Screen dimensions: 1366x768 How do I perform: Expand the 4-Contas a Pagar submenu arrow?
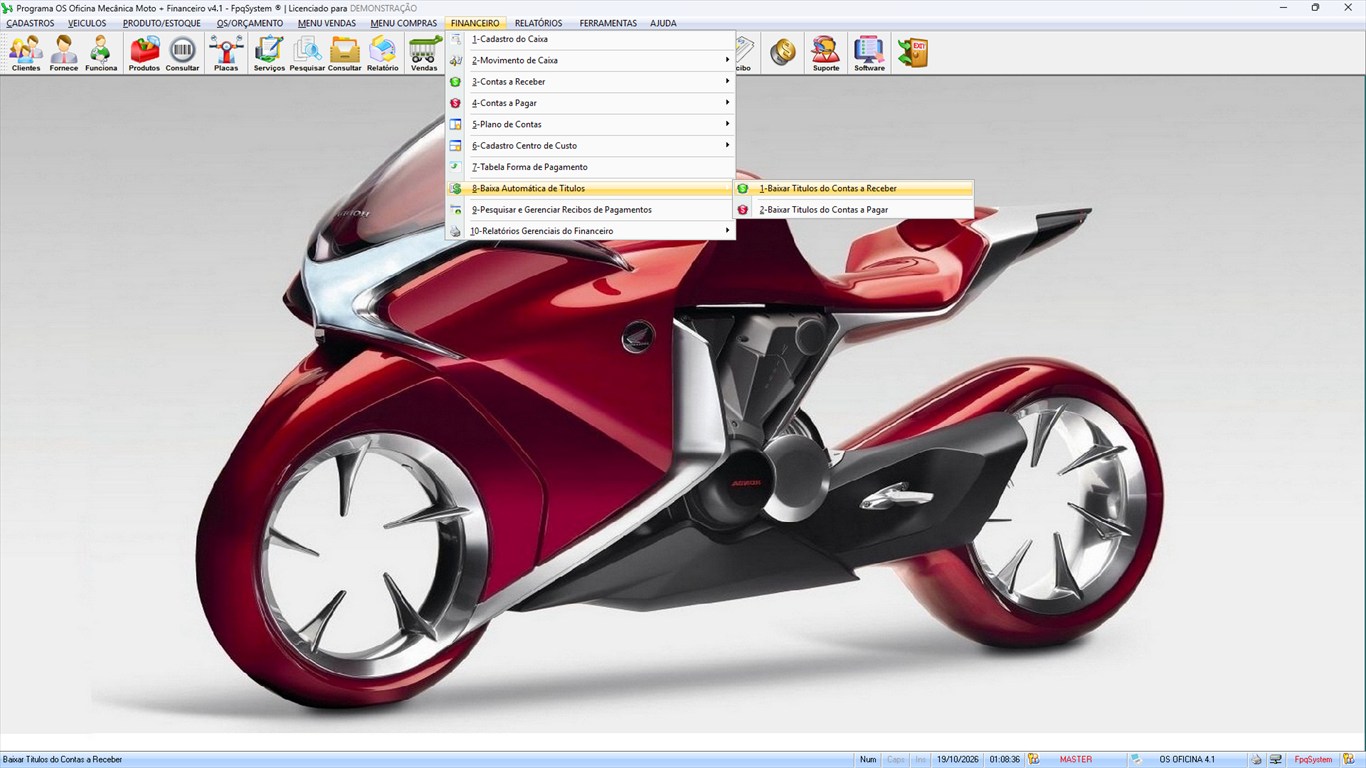pos(727,103)
